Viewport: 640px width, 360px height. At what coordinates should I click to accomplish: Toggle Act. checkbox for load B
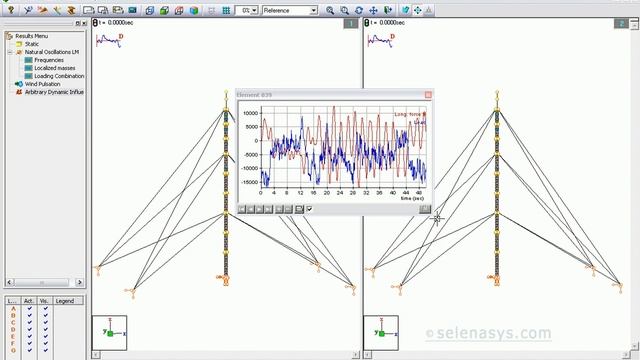click(x=29, y=316)
